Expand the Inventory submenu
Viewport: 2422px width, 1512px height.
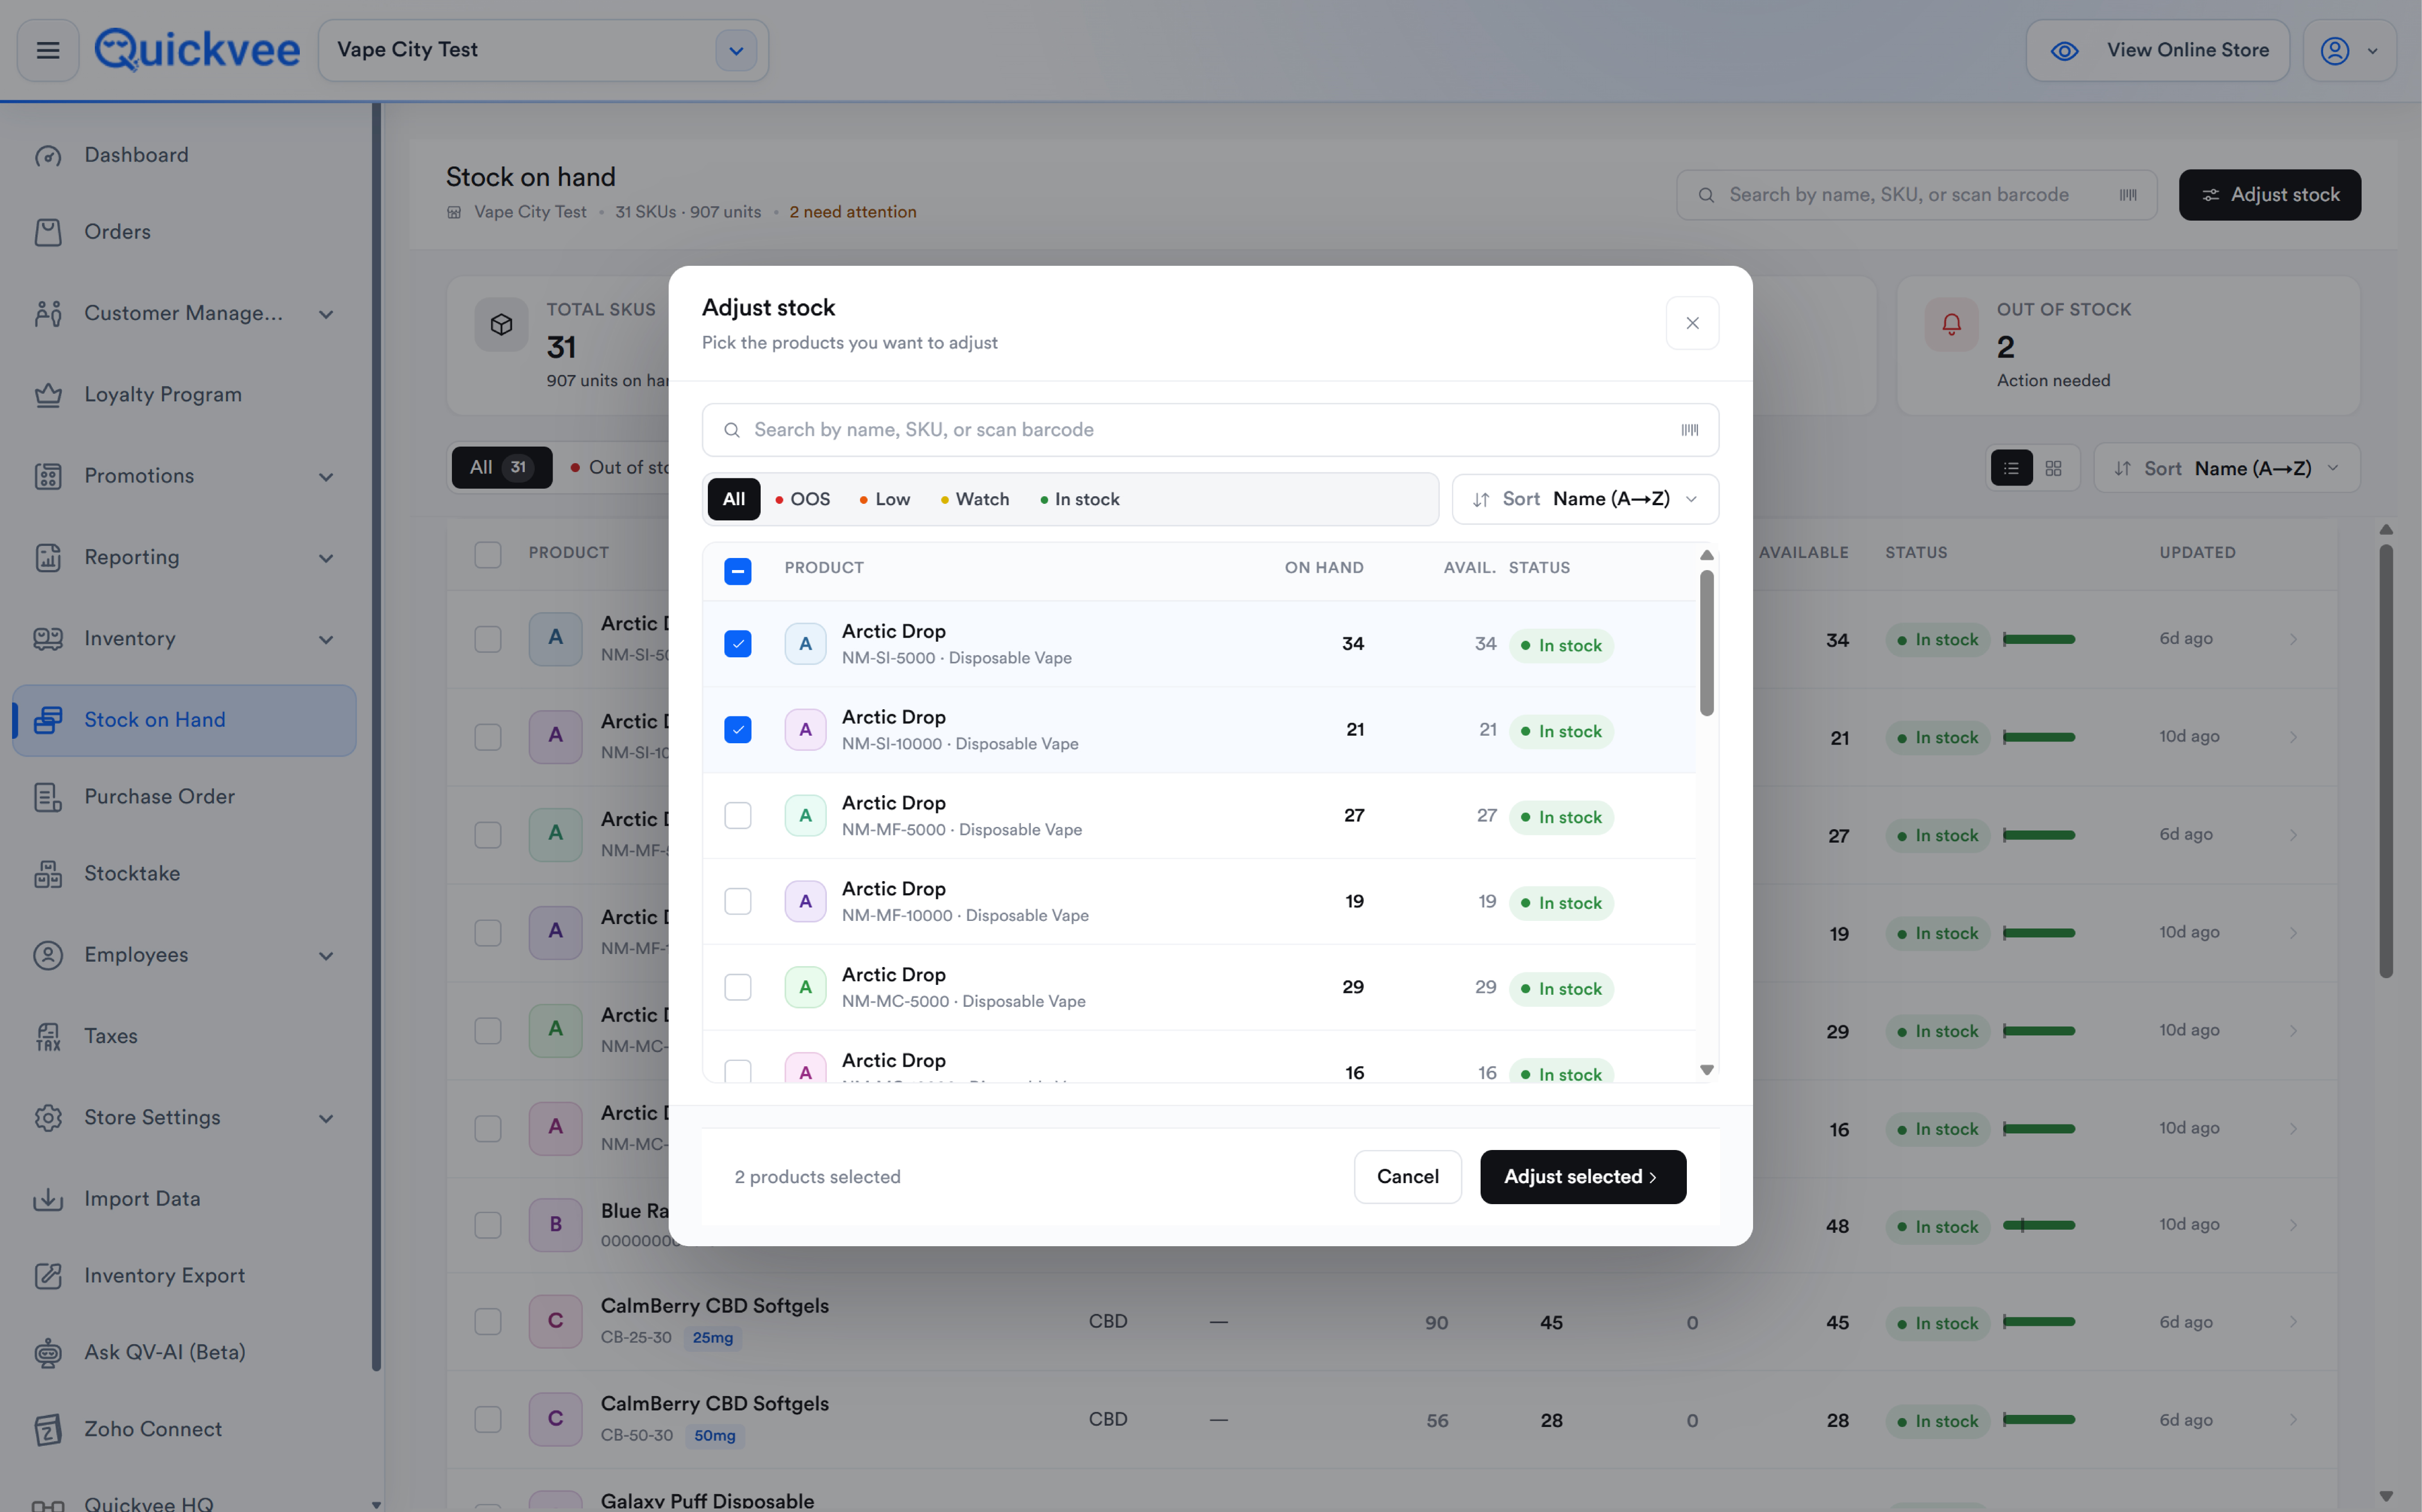(x=326, y=640)
